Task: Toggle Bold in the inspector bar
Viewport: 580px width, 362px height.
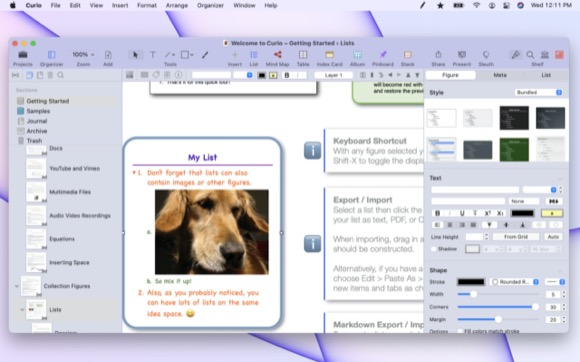Action: point(287,75)
